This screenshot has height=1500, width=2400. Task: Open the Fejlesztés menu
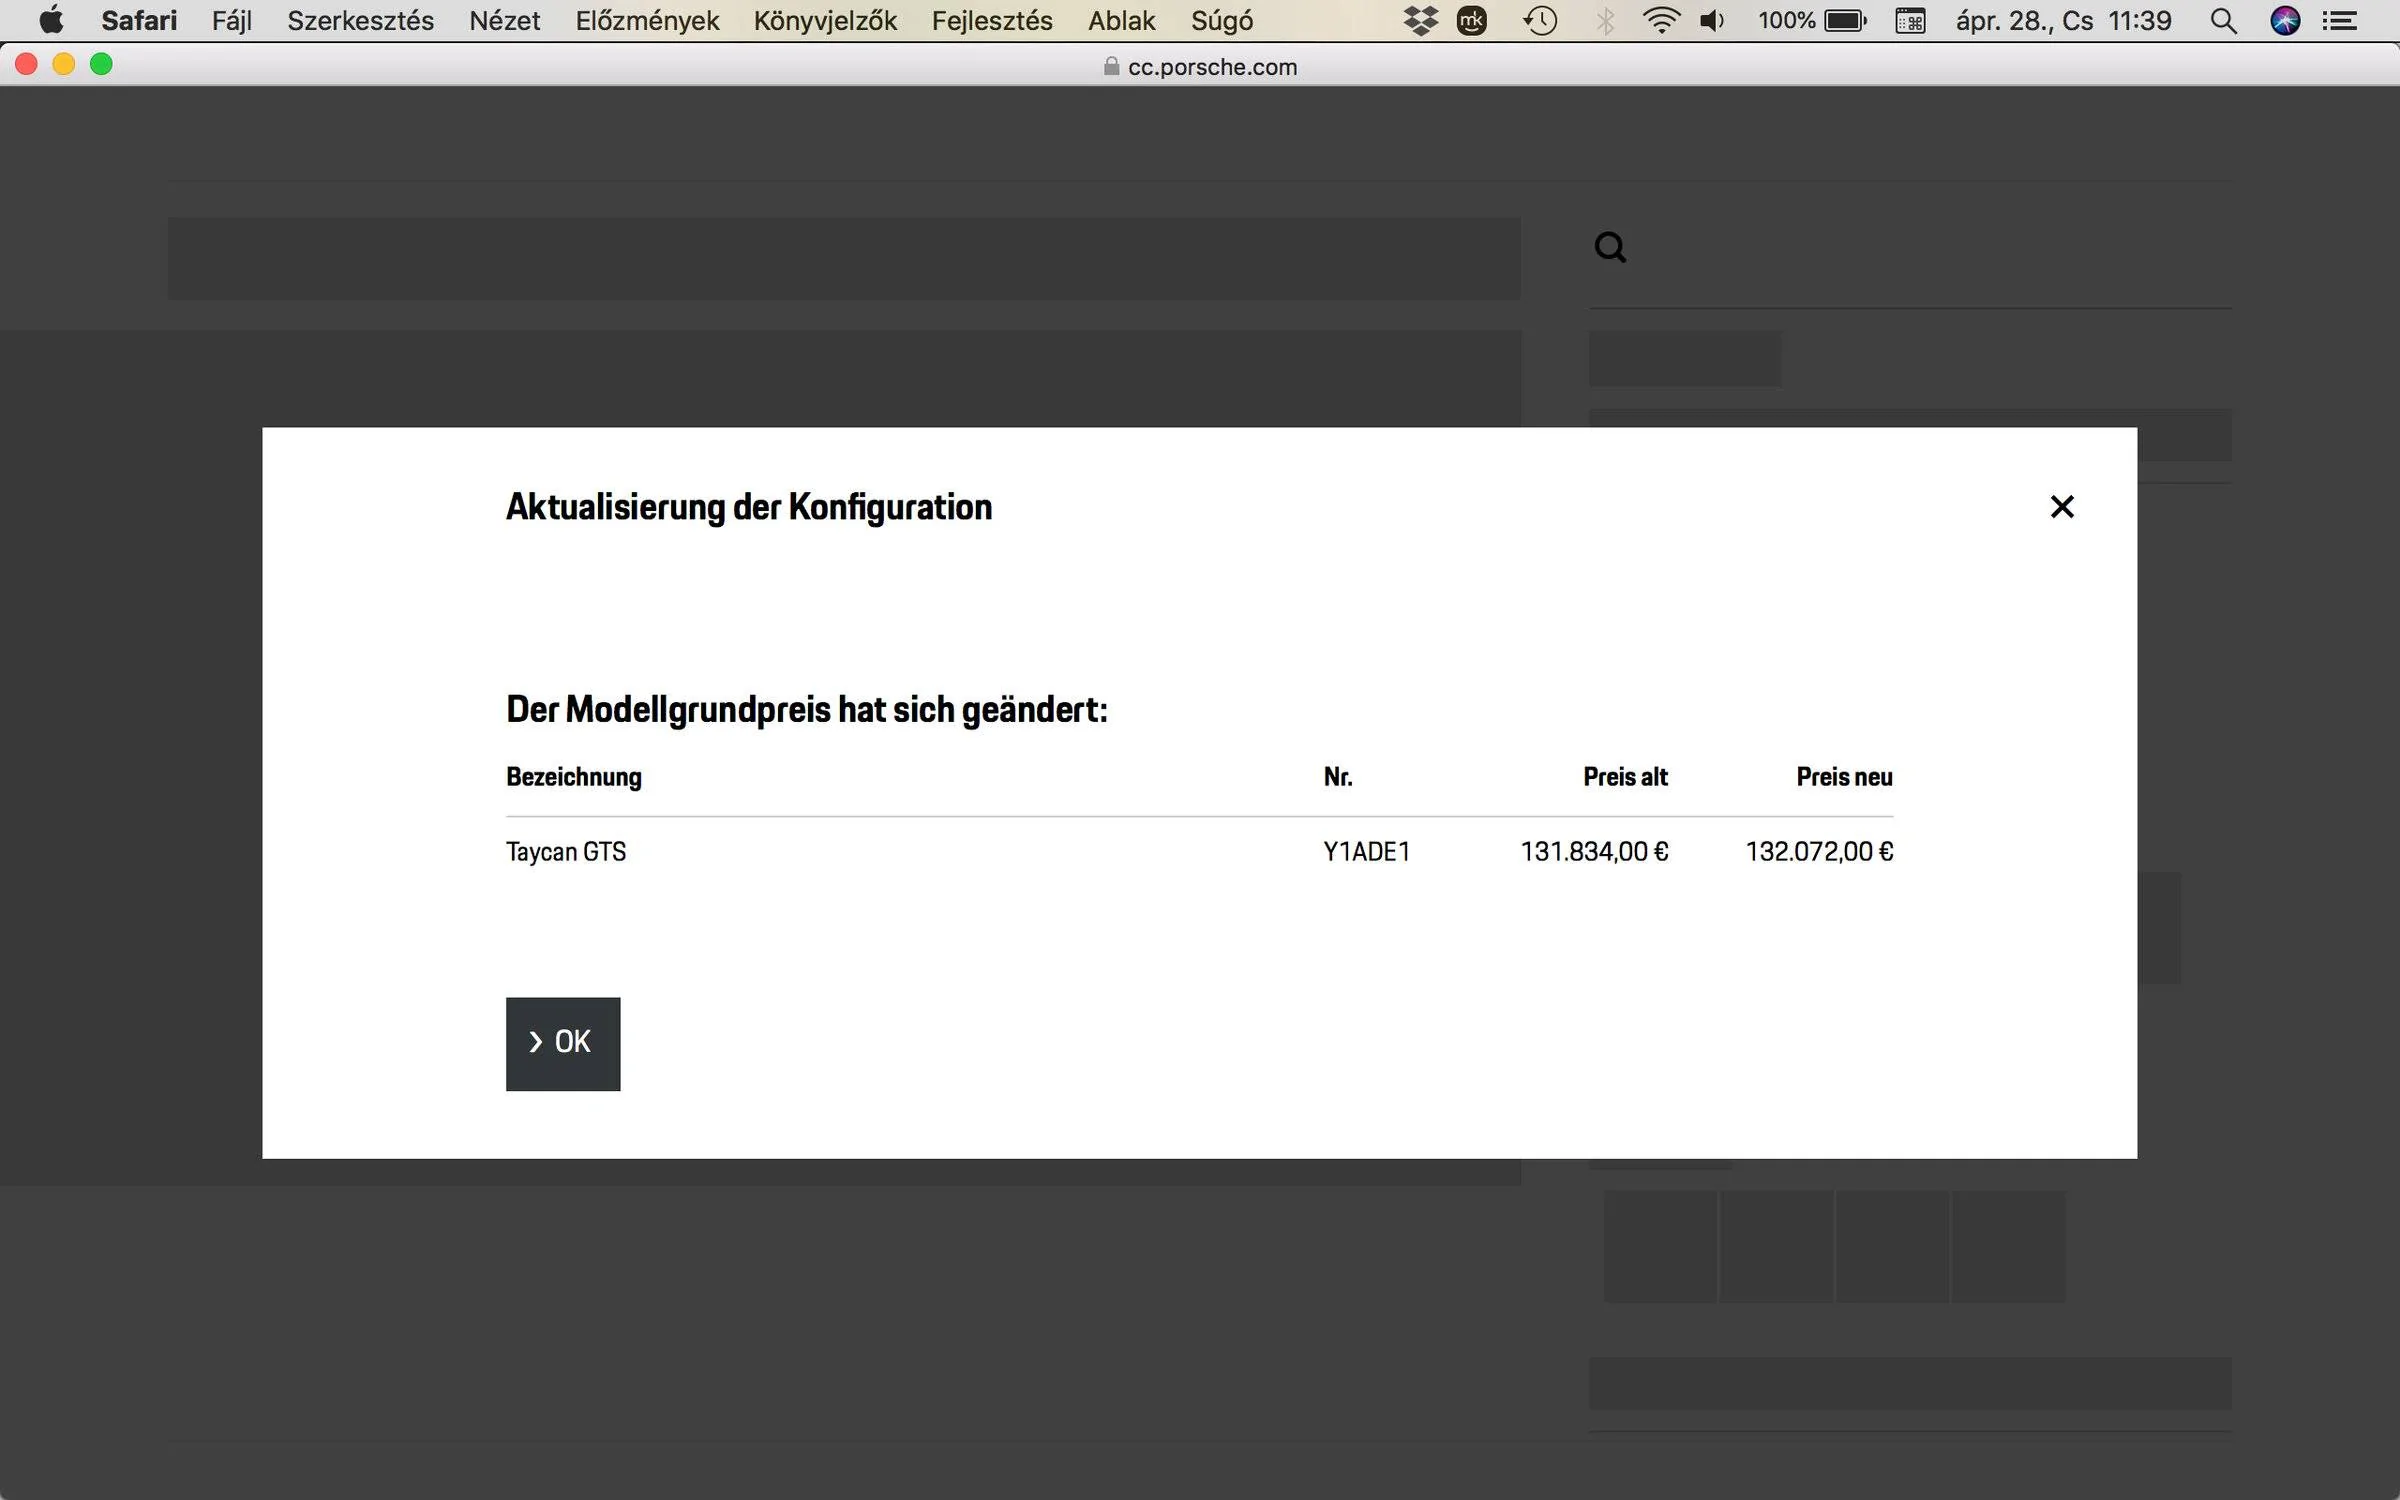point(992,21)
